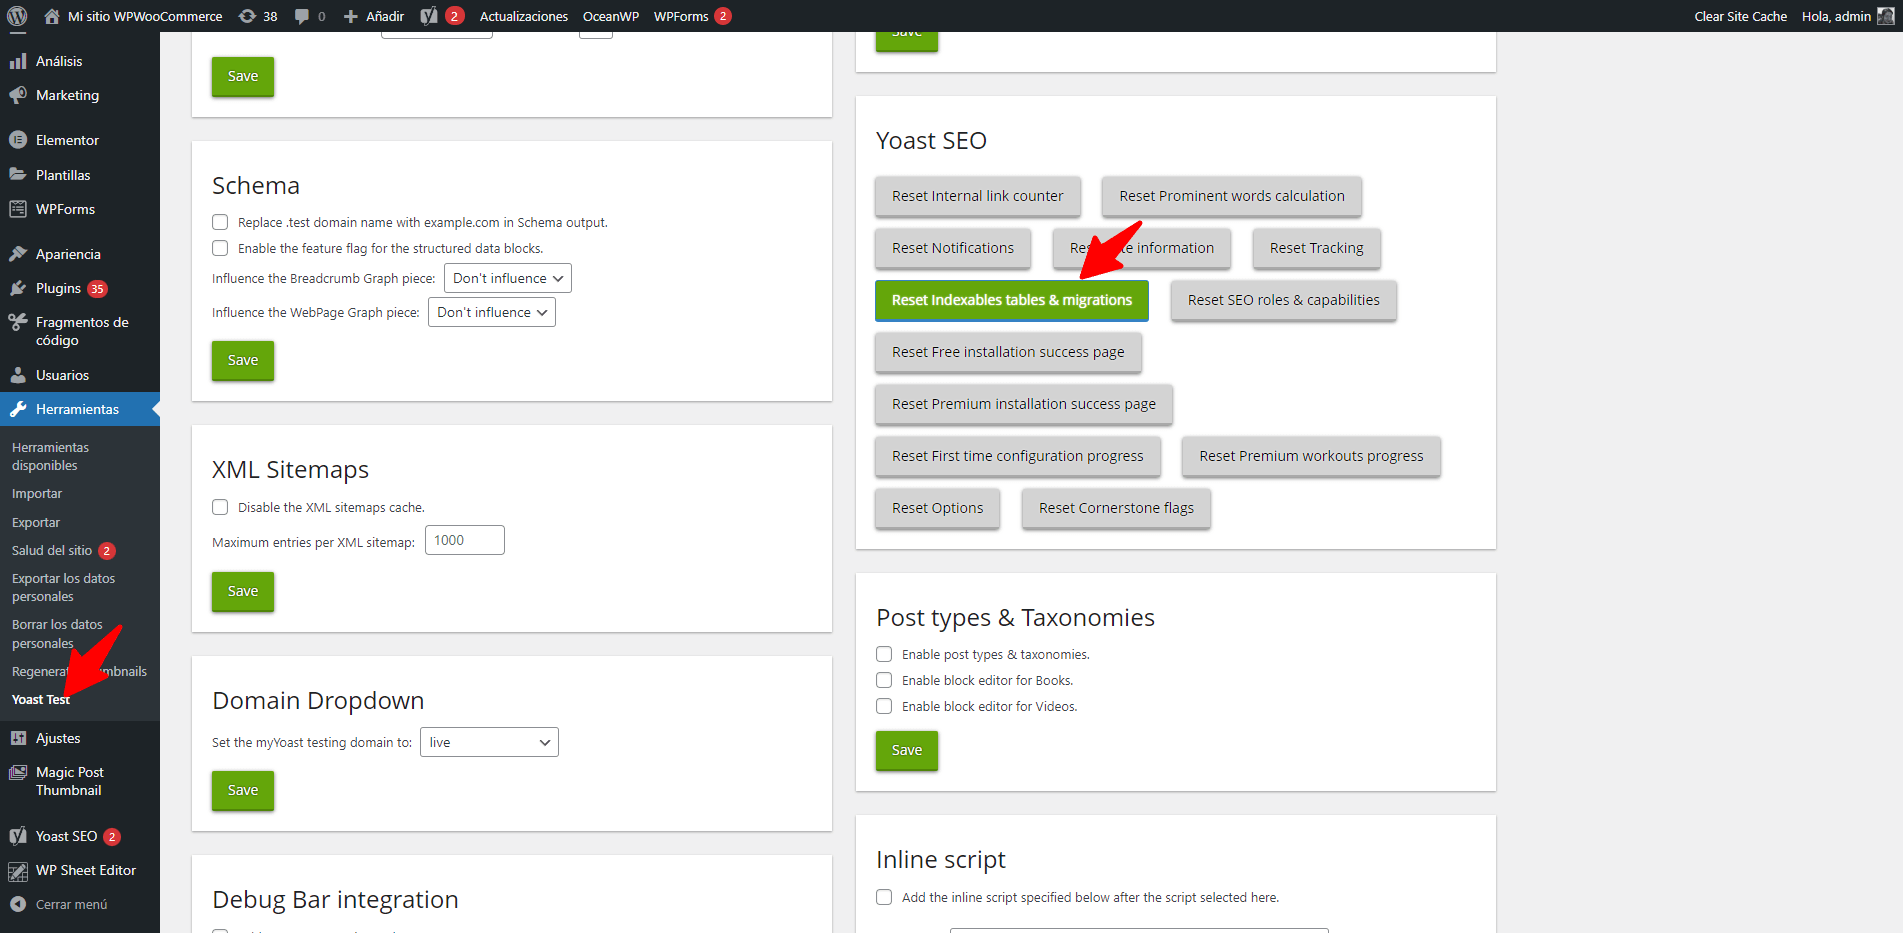Screen dimensions: 1903x933
Task: Open the Ajustes settings icon
Action: [18, 738]
